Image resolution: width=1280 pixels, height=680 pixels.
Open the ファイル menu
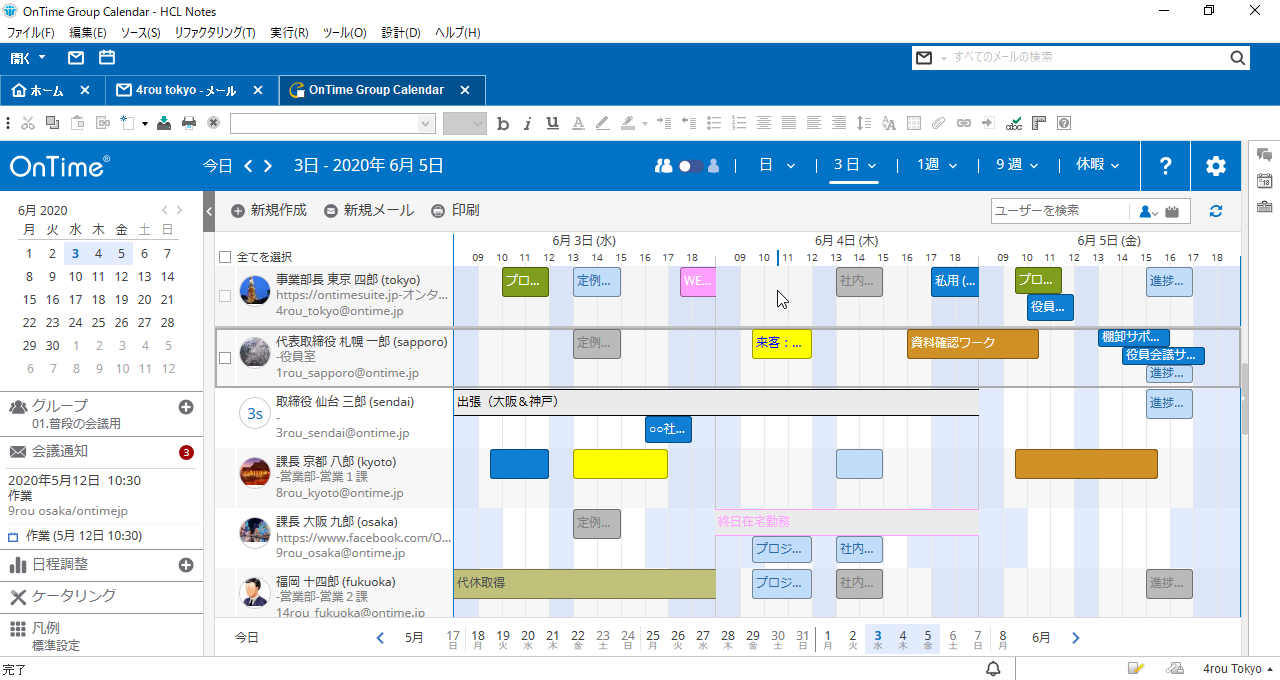[31, 33]
